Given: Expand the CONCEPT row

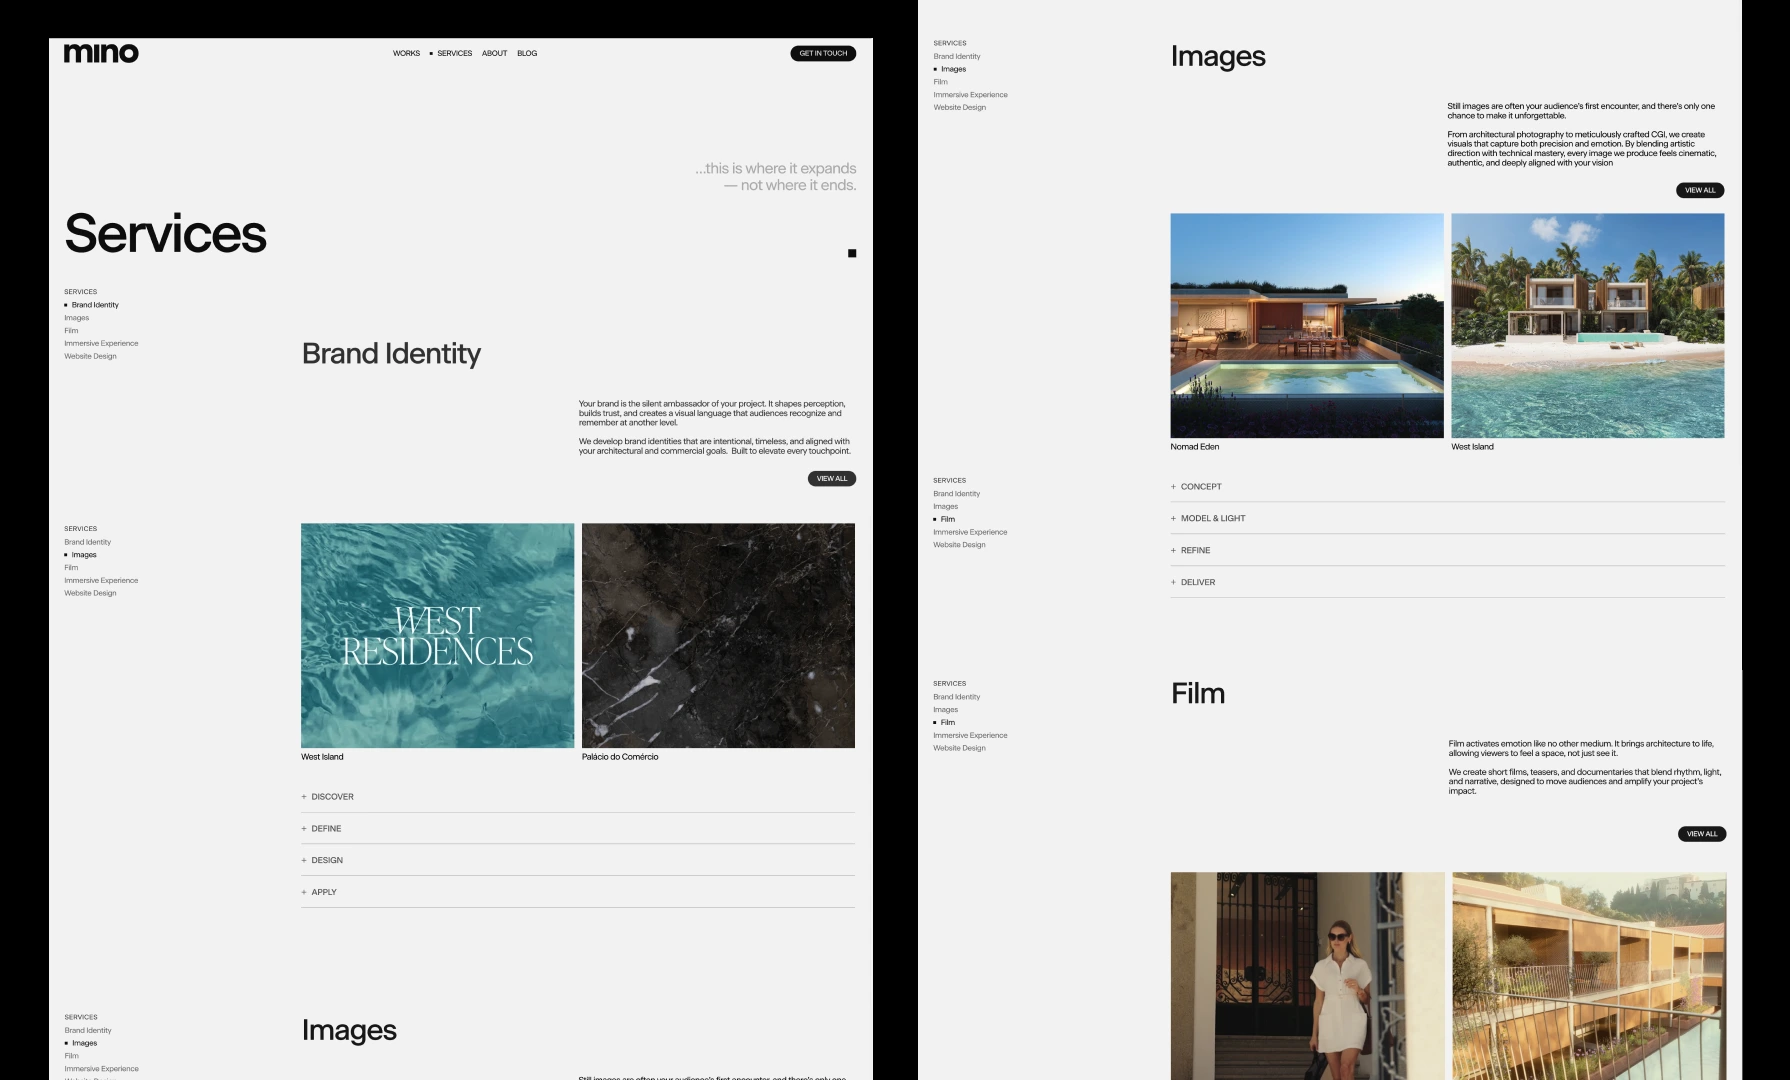Looking at the screenshot, I should (1448, 487).
